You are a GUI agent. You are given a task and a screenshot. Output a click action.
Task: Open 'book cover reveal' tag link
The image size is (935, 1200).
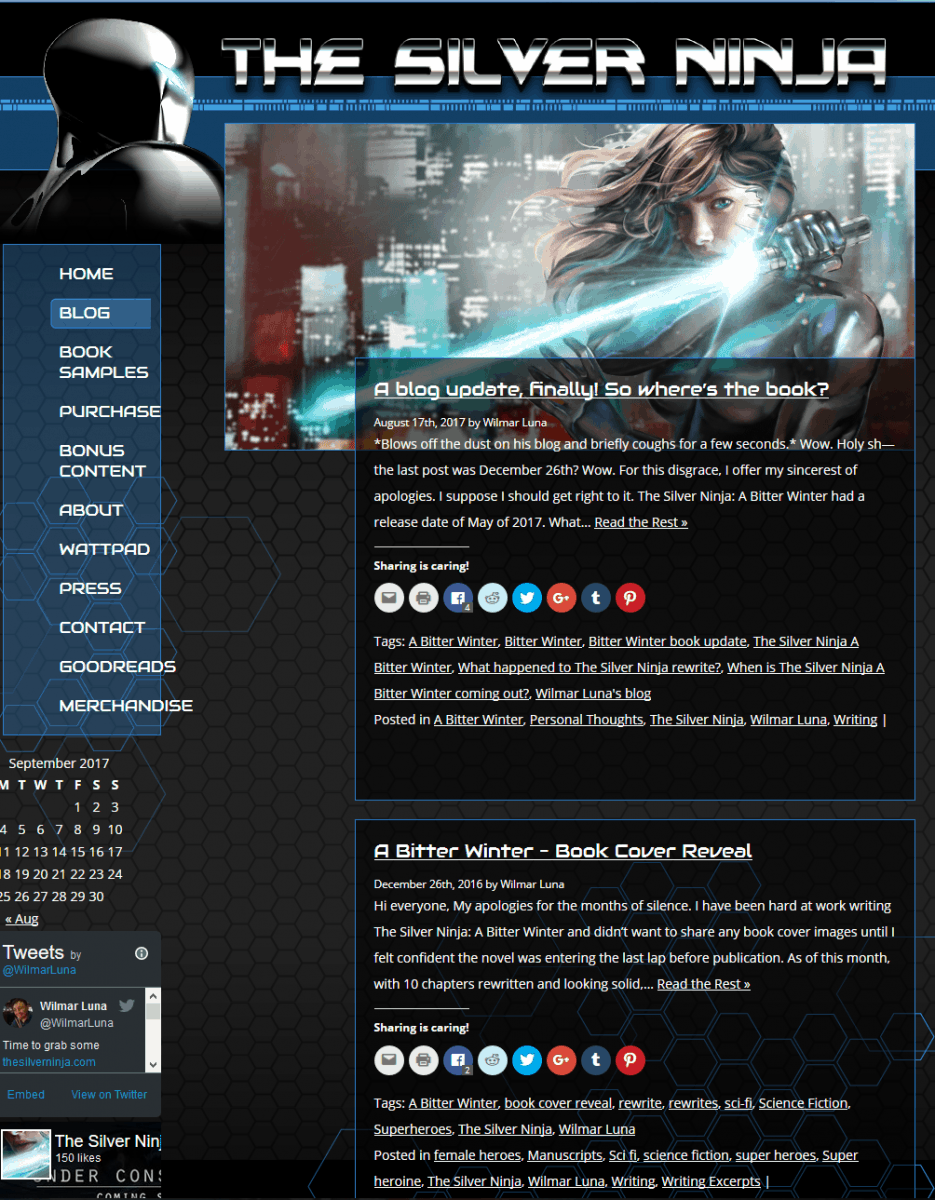[558, 1103]
